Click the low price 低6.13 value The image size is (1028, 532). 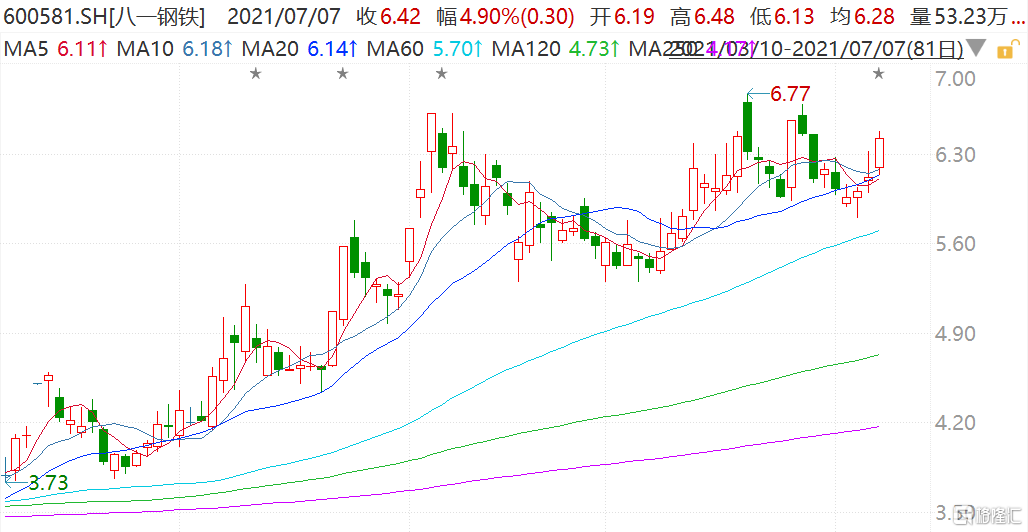point(782,18)
